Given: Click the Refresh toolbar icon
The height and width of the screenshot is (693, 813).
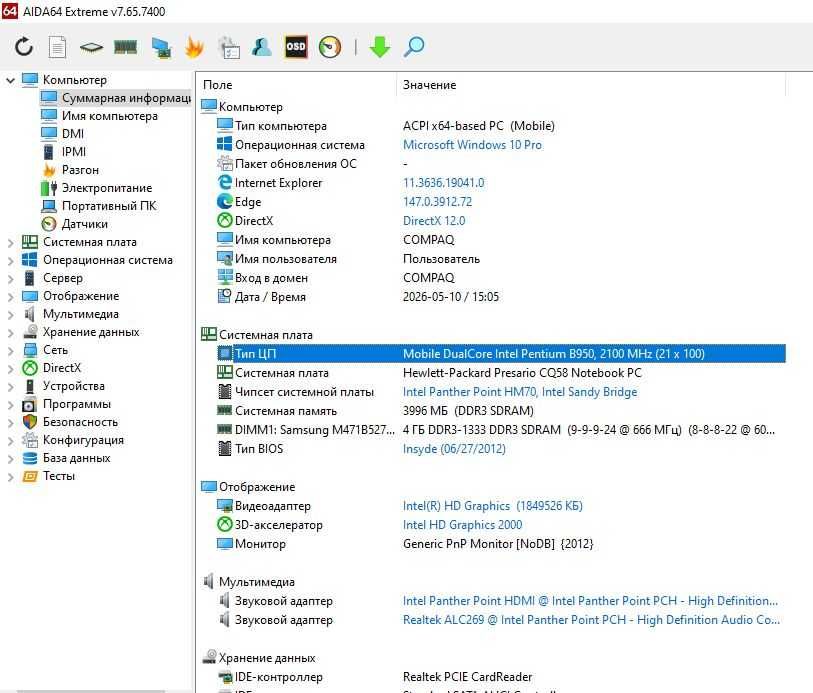Looking at the screenshot, I should click(24, 47).
